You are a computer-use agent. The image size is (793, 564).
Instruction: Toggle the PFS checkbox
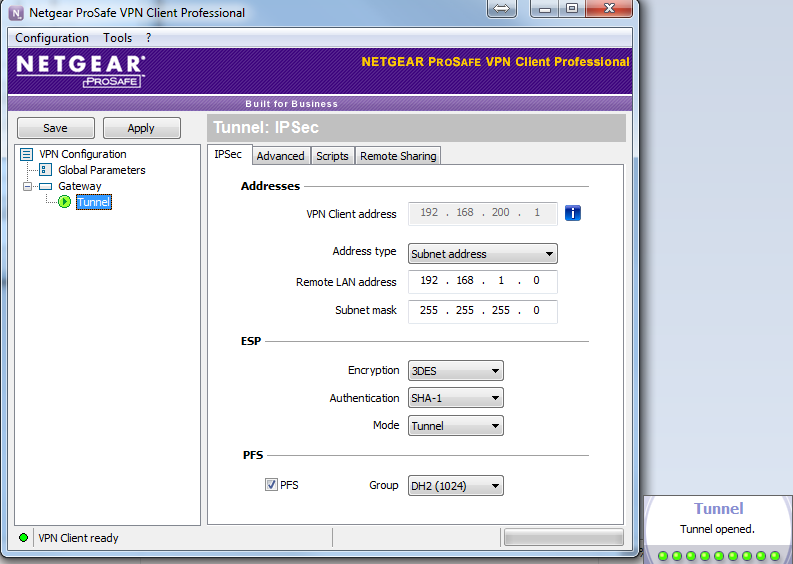point(271,485)
